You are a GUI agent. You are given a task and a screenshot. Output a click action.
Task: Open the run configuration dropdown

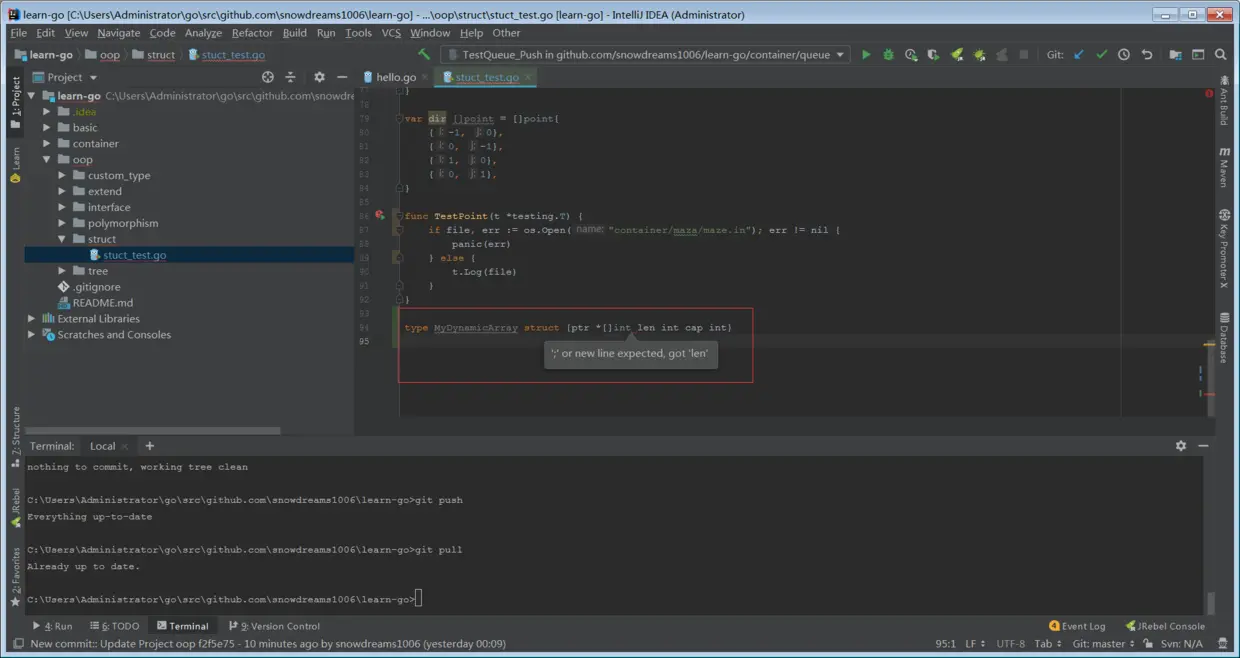pos(645,55)
